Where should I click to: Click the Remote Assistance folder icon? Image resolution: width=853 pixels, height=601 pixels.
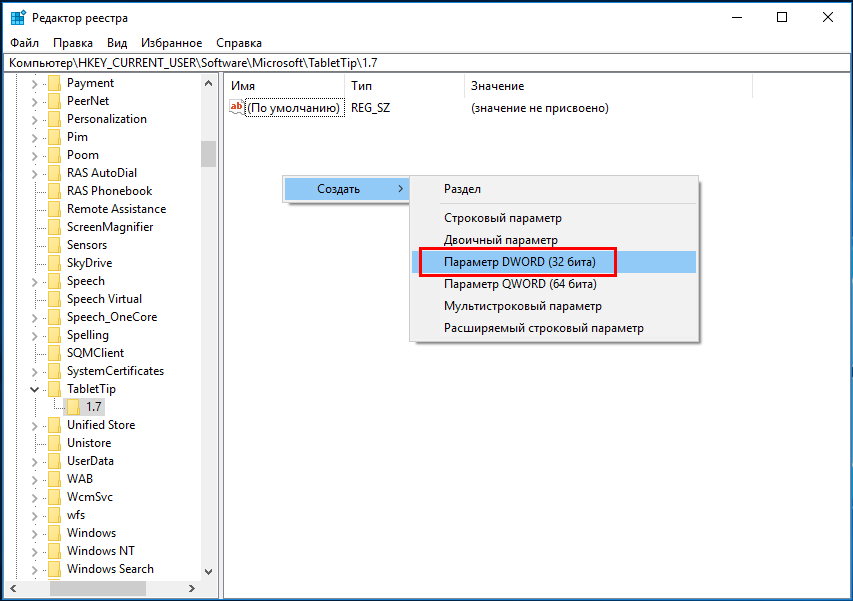54,209
